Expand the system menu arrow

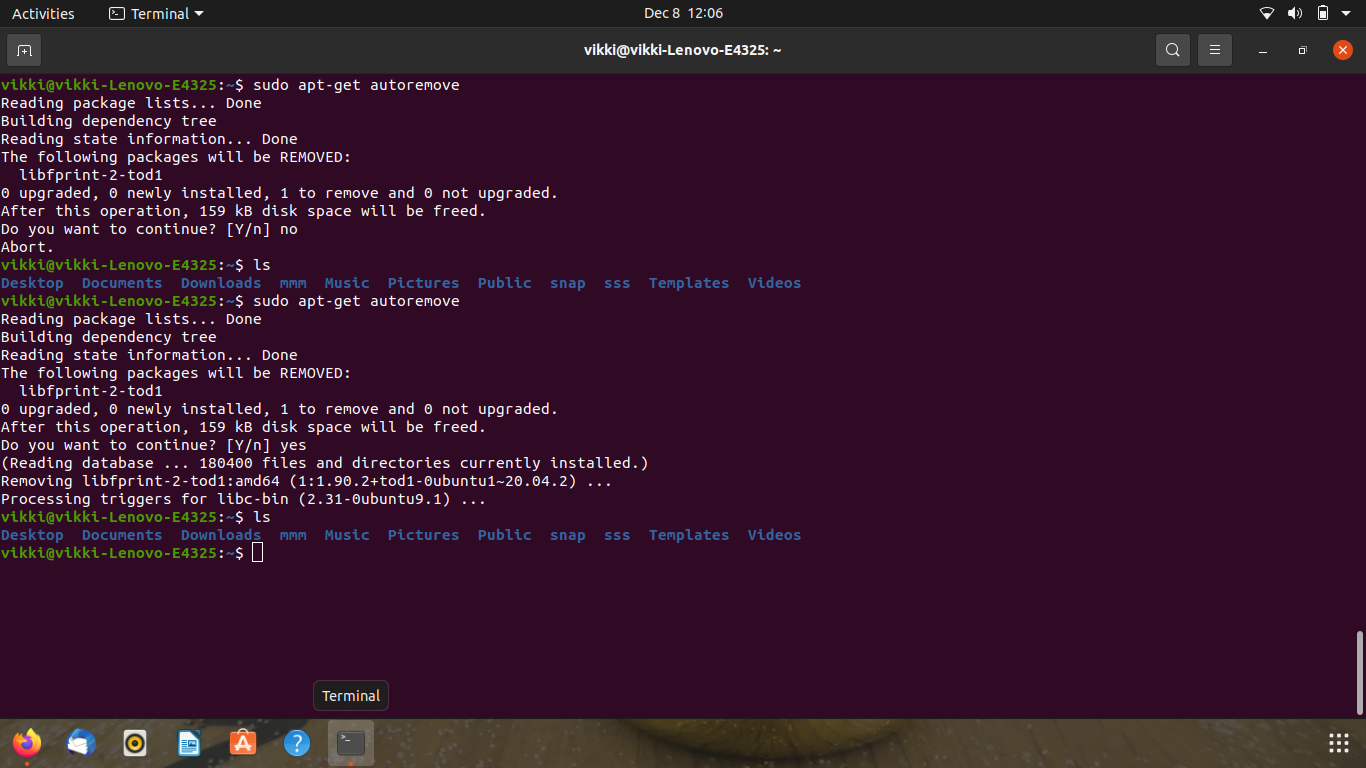coord(1348,13)
